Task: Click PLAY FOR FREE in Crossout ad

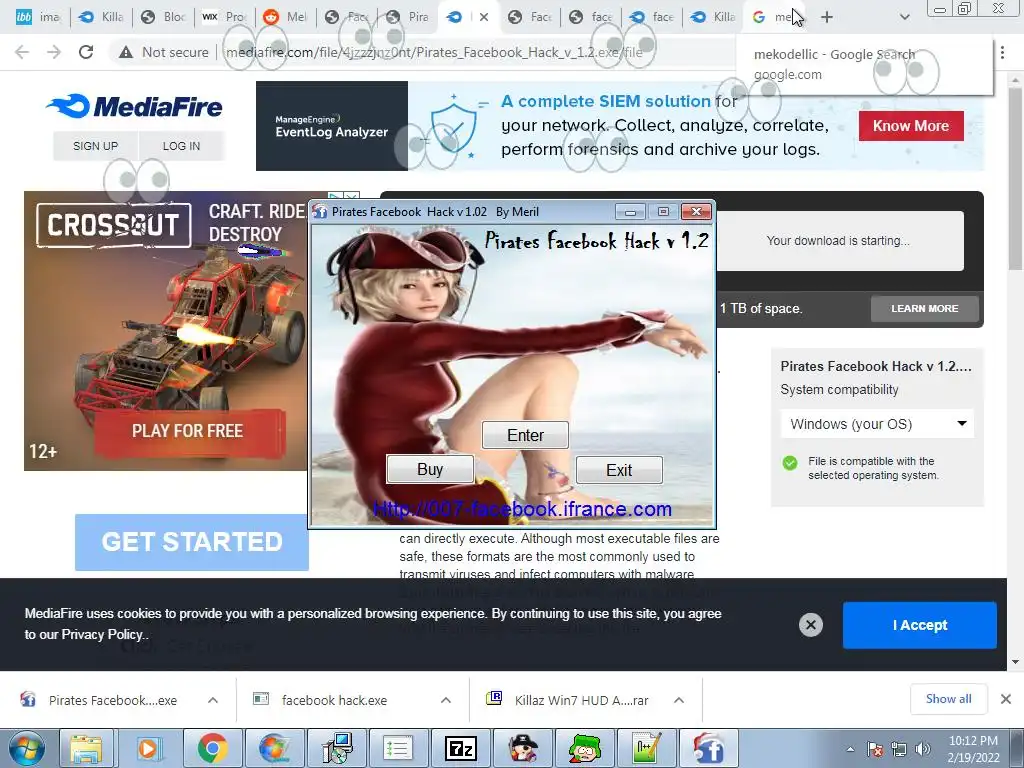Action: (x=187, y=431)
